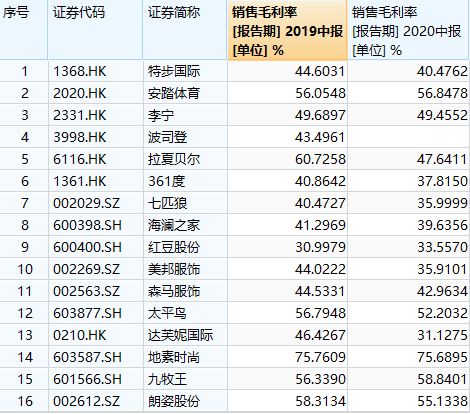Select 2020 value 42.9634
Image resolution: width=470 pixels, height=414 pixels.
(442, 291)
